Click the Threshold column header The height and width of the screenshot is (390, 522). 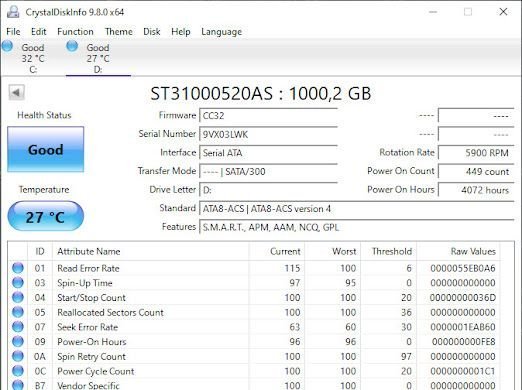(388, 251)
